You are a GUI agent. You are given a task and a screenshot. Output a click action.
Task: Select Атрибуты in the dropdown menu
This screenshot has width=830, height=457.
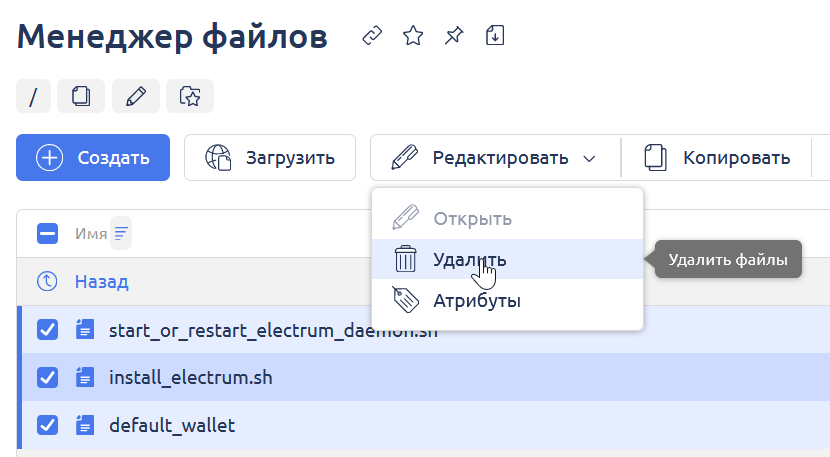(476, 300)
